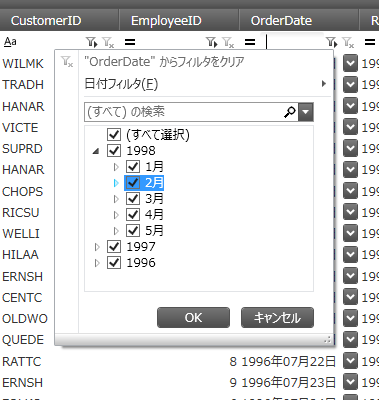Uncheck the 4月 checkbox

point(133,215)
